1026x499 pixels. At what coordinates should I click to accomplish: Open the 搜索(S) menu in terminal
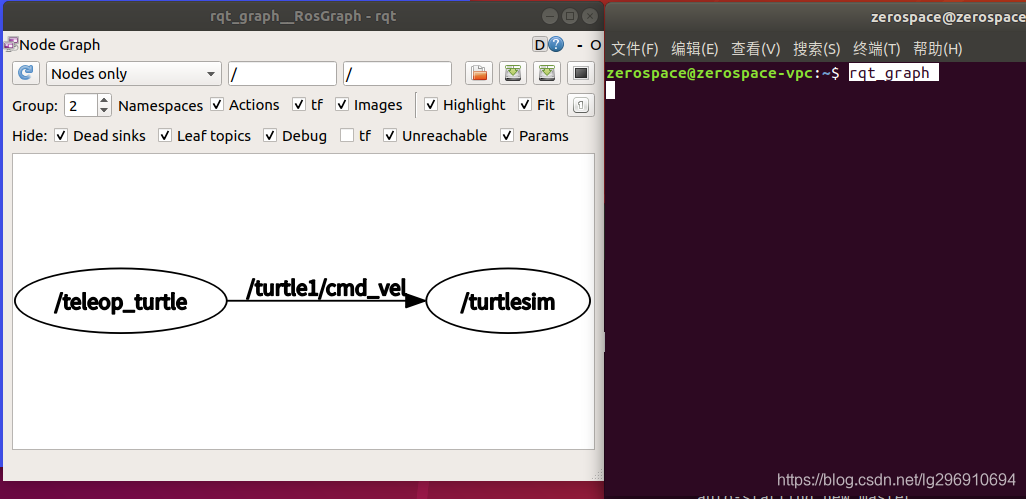816,49
